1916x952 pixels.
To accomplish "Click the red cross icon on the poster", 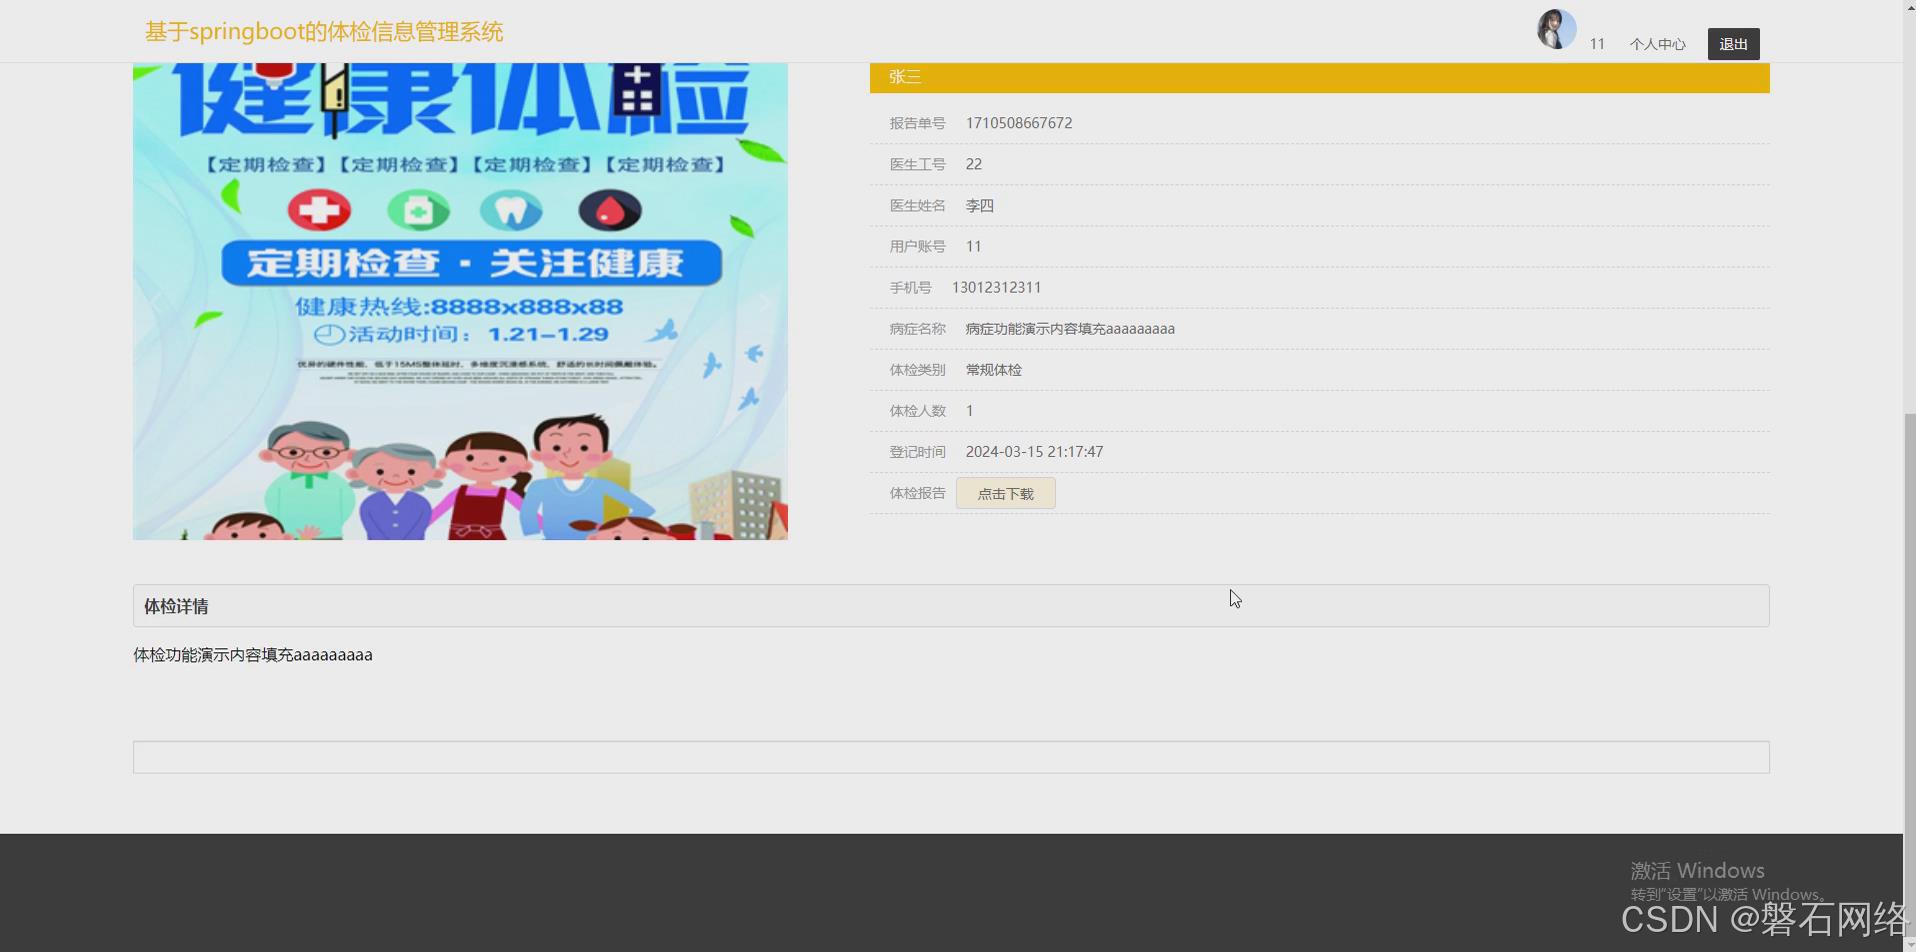I will 320,210.
